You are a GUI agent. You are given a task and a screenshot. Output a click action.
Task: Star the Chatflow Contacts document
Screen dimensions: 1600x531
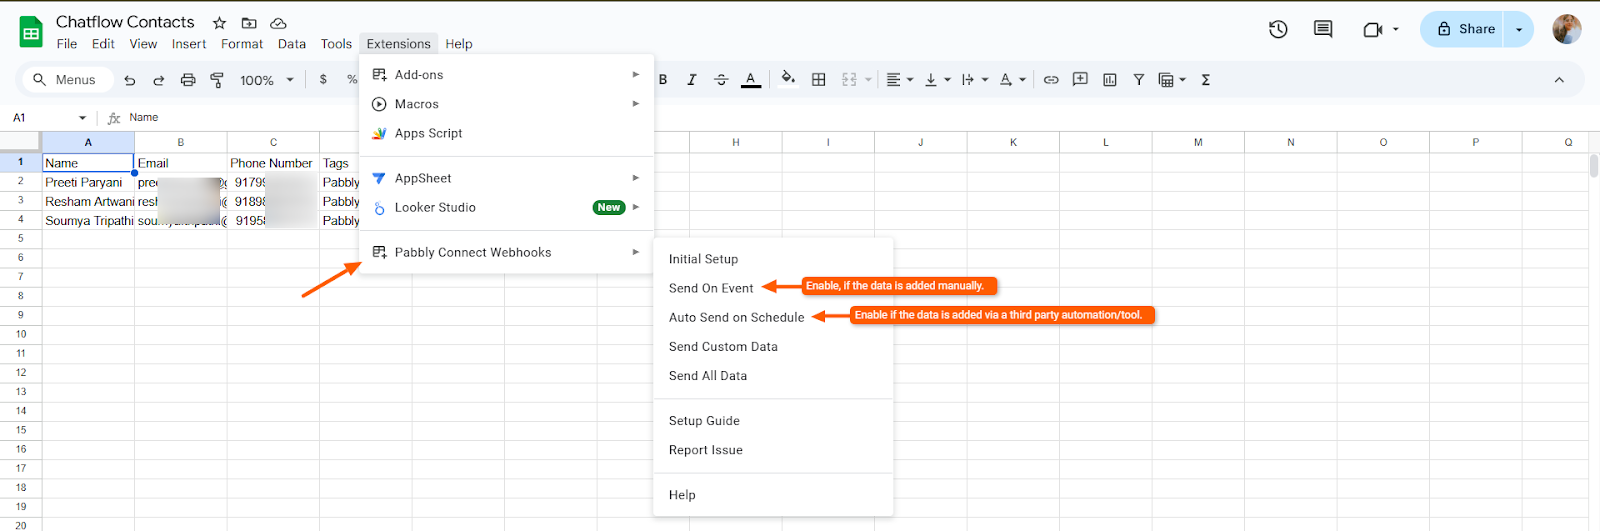219,23
